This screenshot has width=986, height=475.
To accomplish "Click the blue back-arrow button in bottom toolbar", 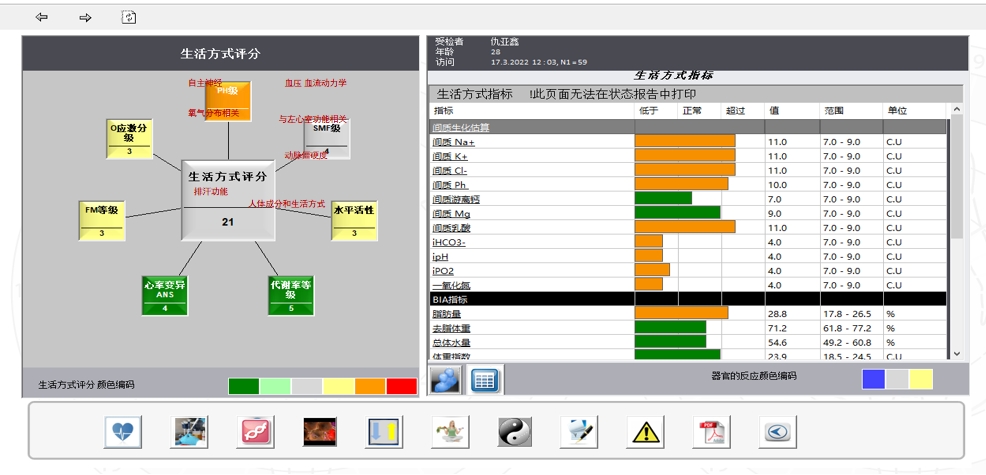I will (777, 432).
